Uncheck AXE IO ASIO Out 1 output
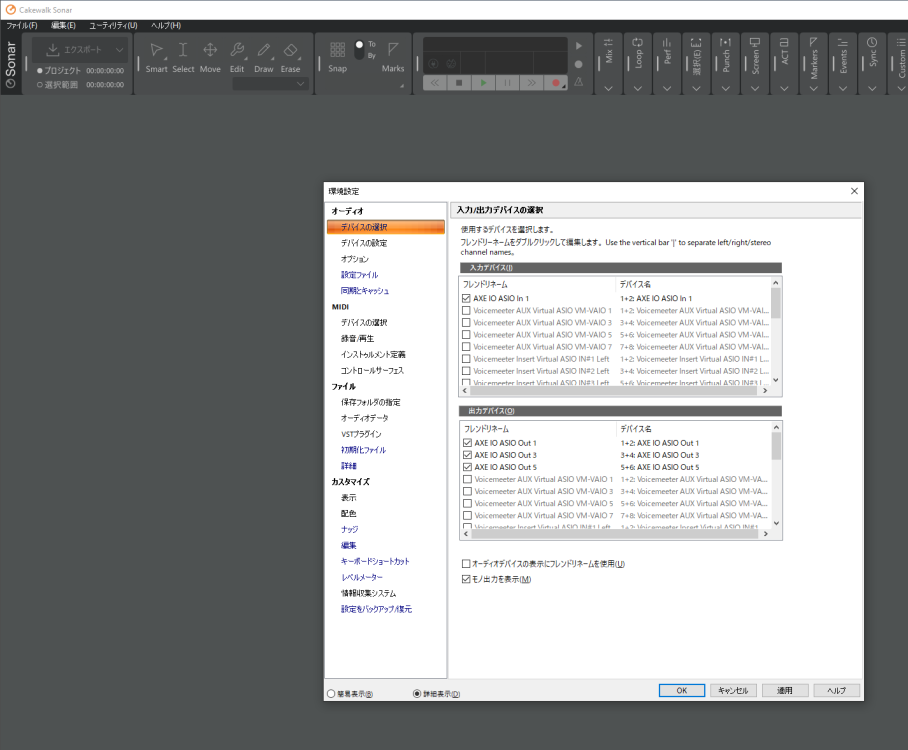Image resolution: width=908 pixels, height=750 pixels. [x=467, y=442]
